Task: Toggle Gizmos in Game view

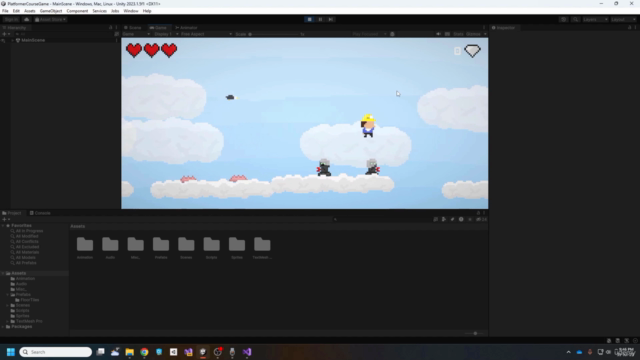Action: tap(473, 34)
